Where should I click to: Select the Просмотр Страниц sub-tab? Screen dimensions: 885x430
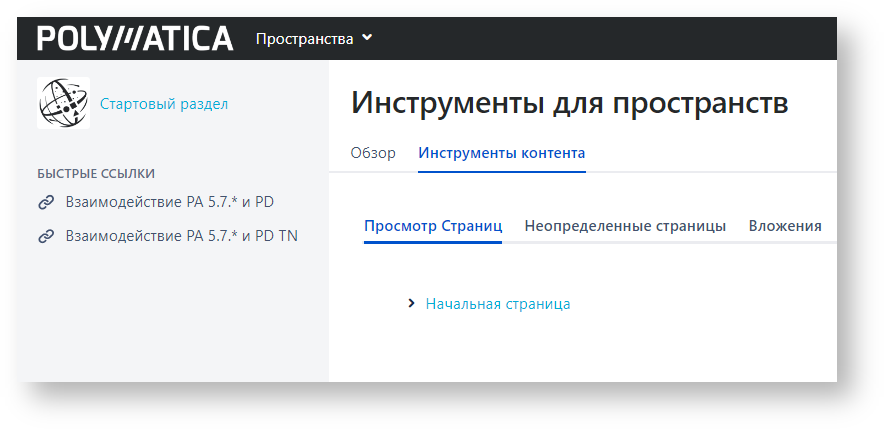click(x=433, y=226)
